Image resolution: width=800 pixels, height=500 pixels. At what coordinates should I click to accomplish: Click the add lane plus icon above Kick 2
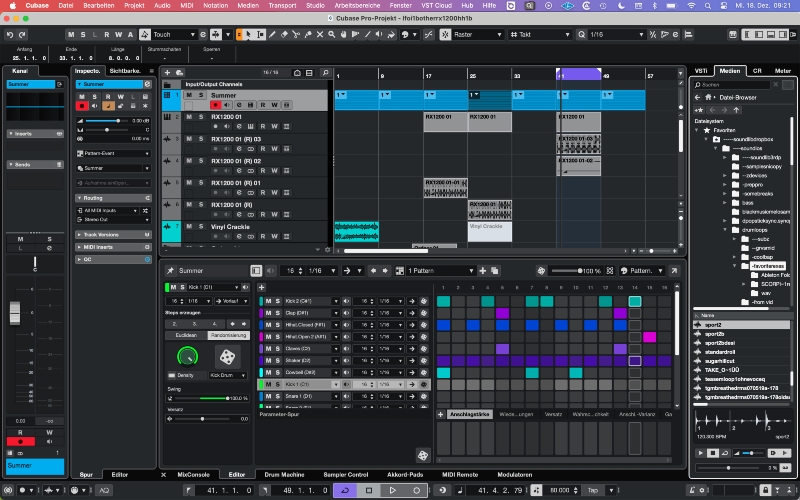click(263, 287)
